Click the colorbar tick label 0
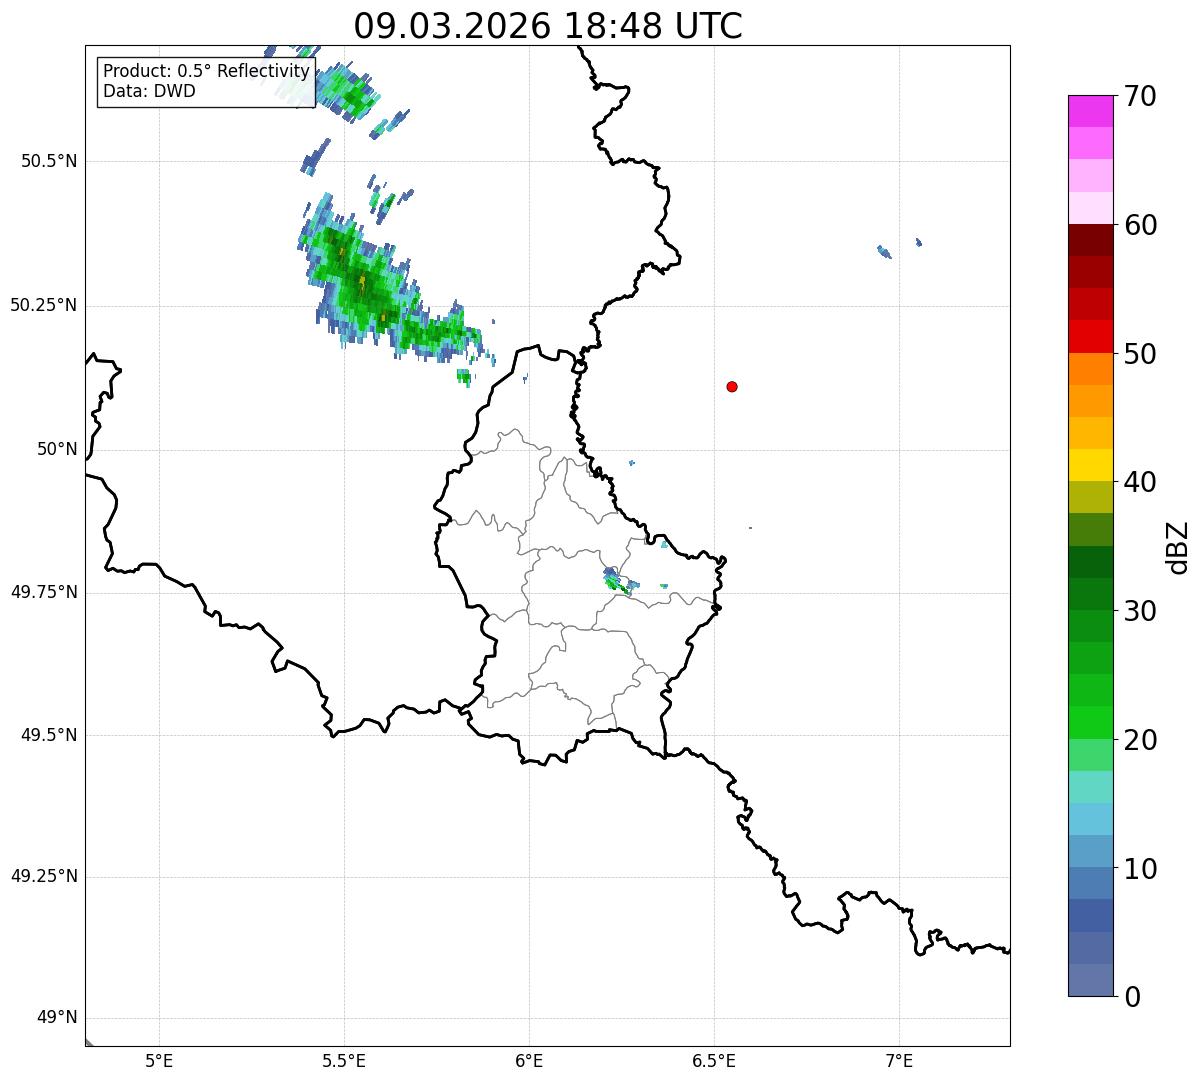Viewport: 1202px width, 1081px height. pos(1132,997)
